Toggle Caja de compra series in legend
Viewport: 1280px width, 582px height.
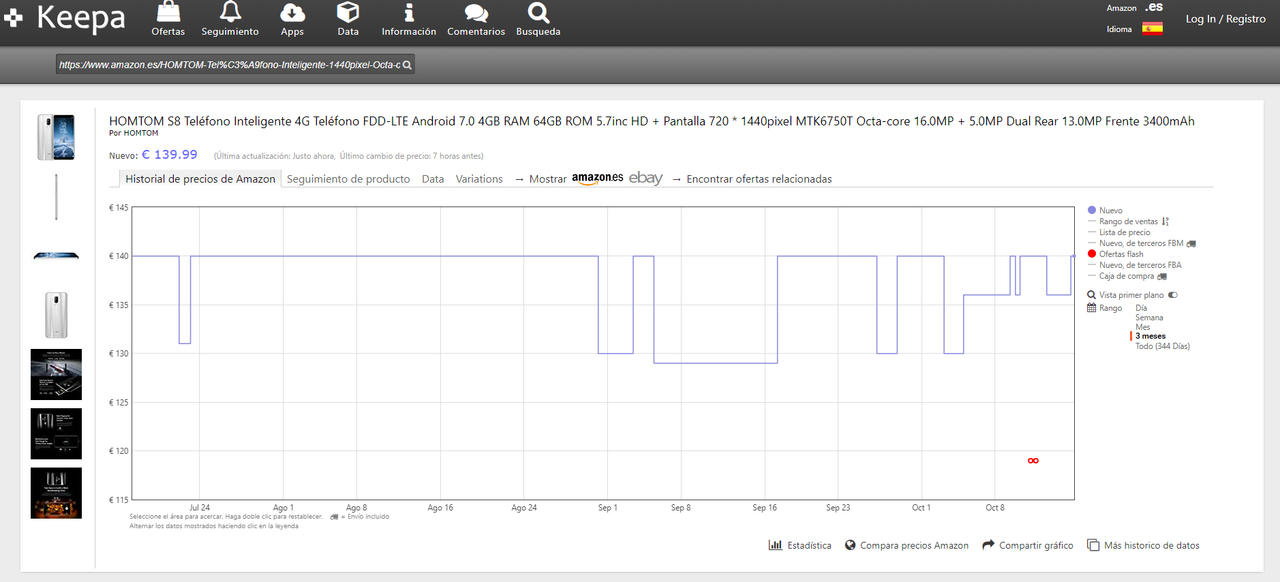coord(1127,276)
